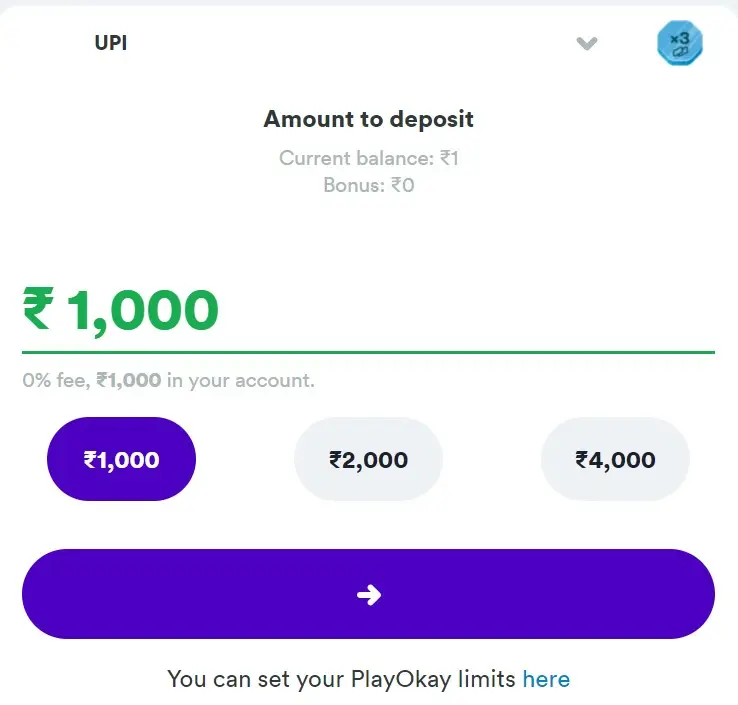Click the rupee symbol in the amount field

(x=37, y=310)
